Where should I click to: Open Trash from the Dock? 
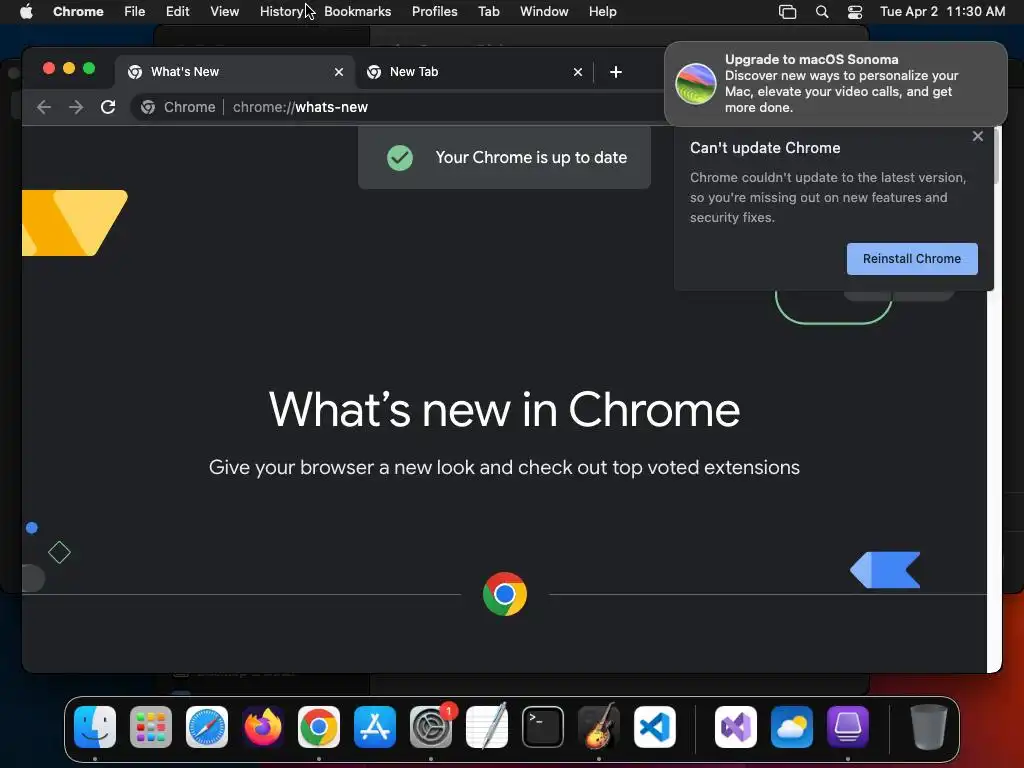coord(929,727)
